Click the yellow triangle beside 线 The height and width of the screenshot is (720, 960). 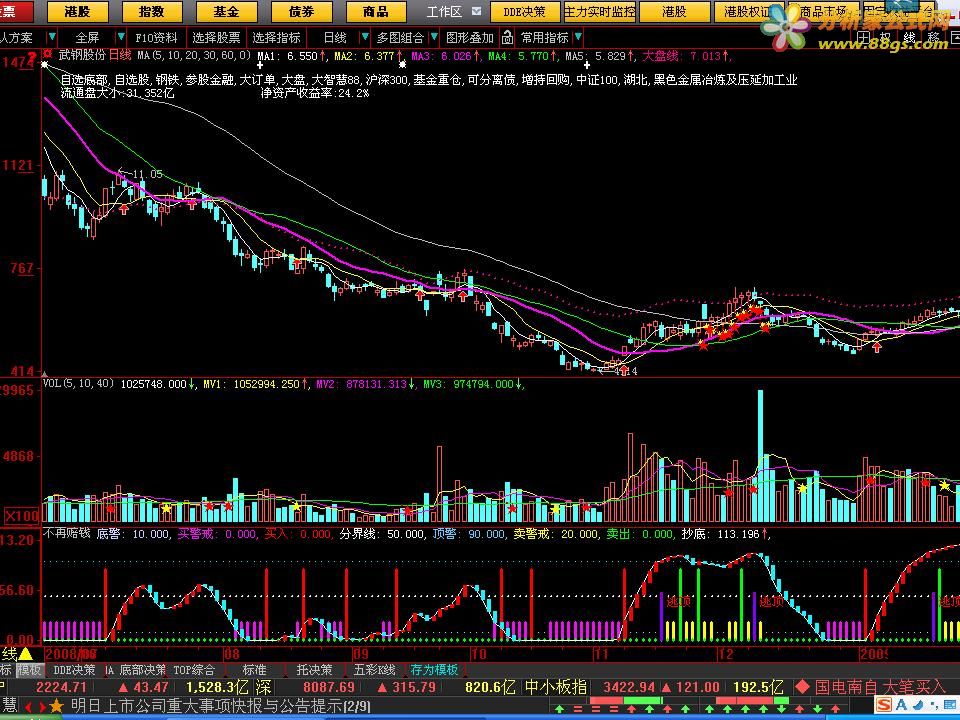point(26,653)
